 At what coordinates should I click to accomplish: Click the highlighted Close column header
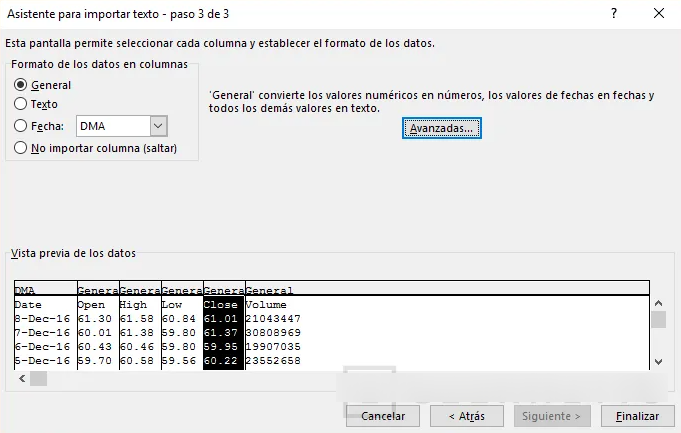223,290
